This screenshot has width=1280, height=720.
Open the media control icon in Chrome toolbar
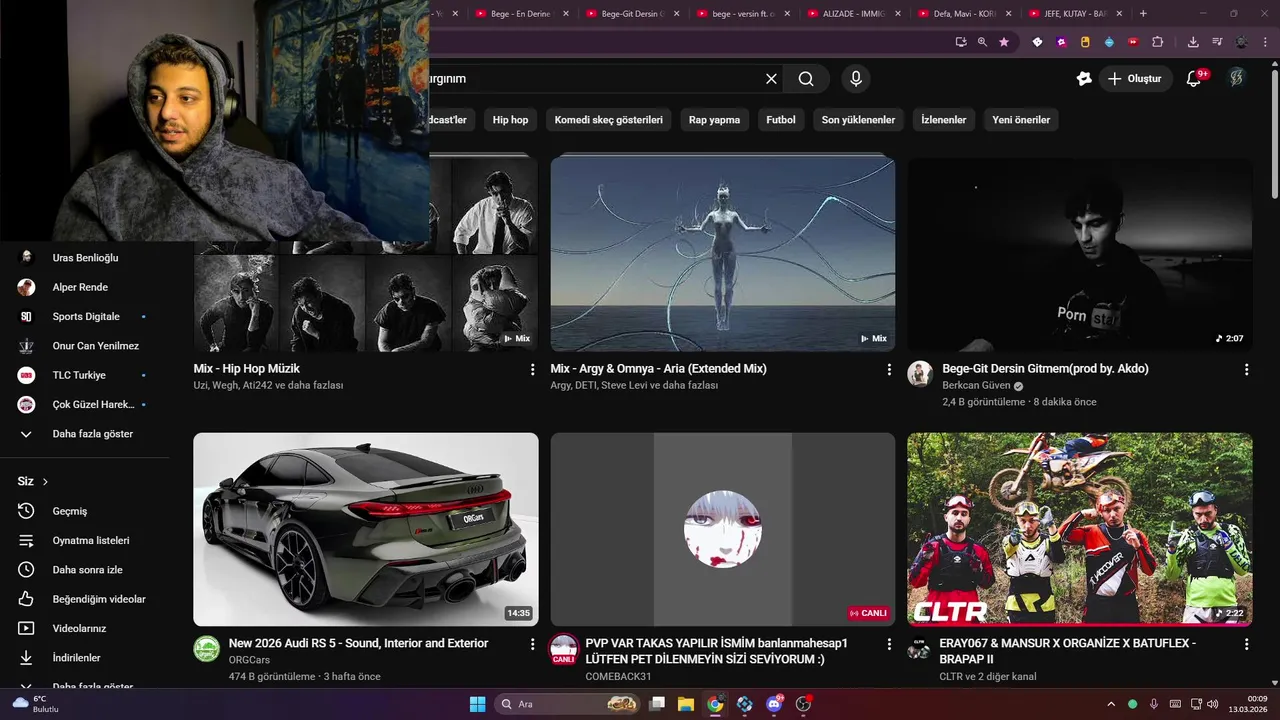[1217, 42]
